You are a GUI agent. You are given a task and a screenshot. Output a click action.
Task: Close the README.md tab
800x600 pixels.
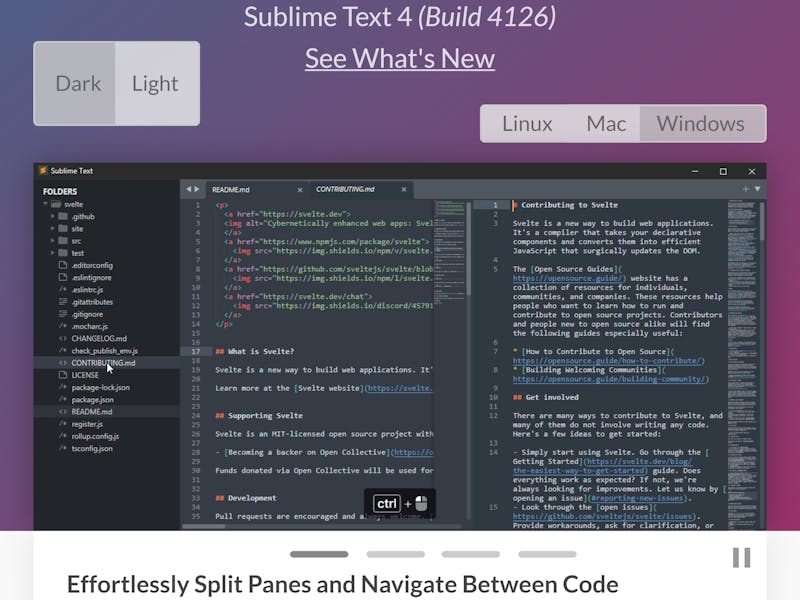pyautogui.click(x=299, y=188)
